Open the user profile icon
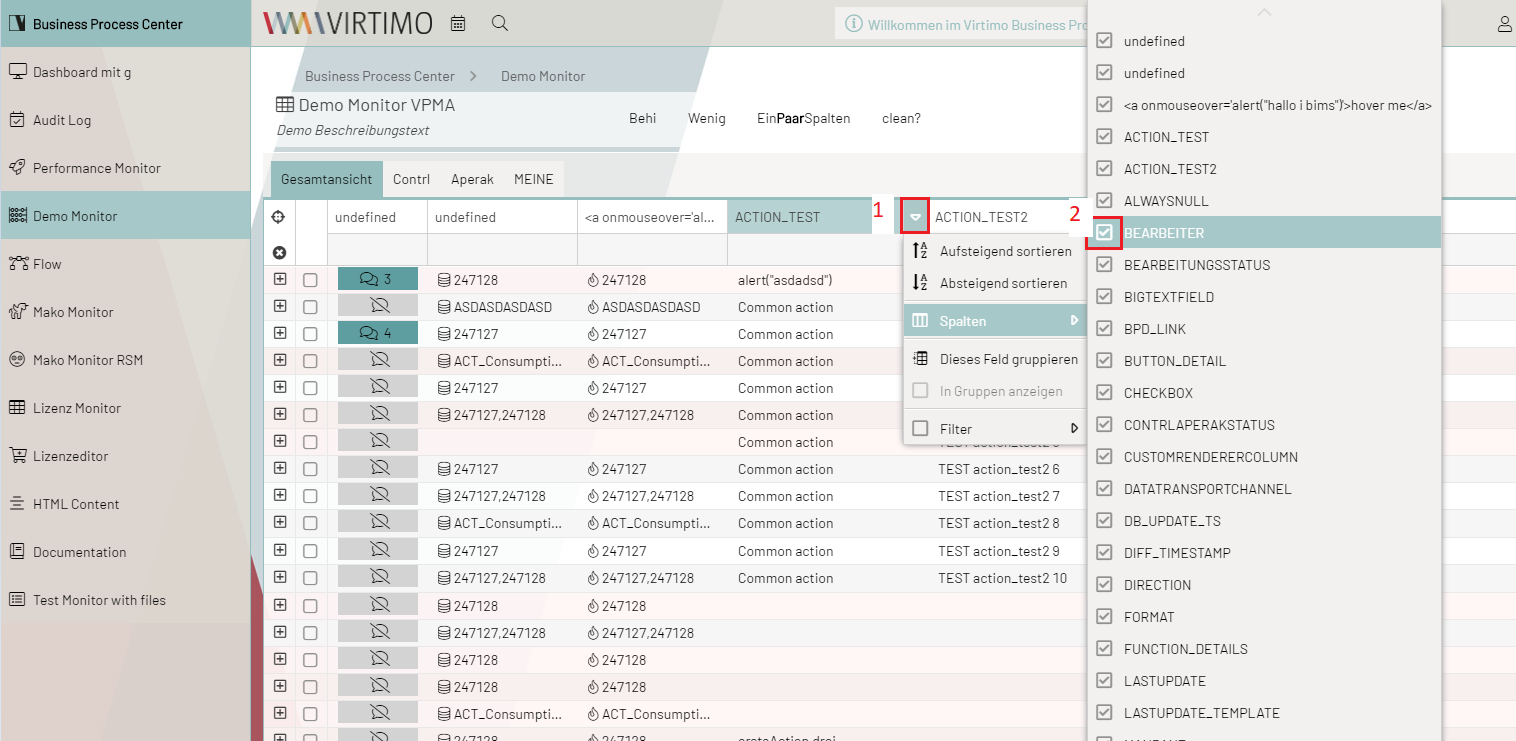 pyautogui.click(x=1504, y=24)
